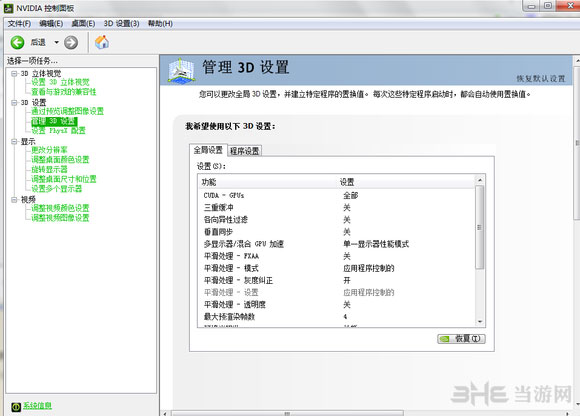Click the bottom horizontal scrollbar thumb
The image size is (580, 416).
pyautogui.click(x=287, y=413)
